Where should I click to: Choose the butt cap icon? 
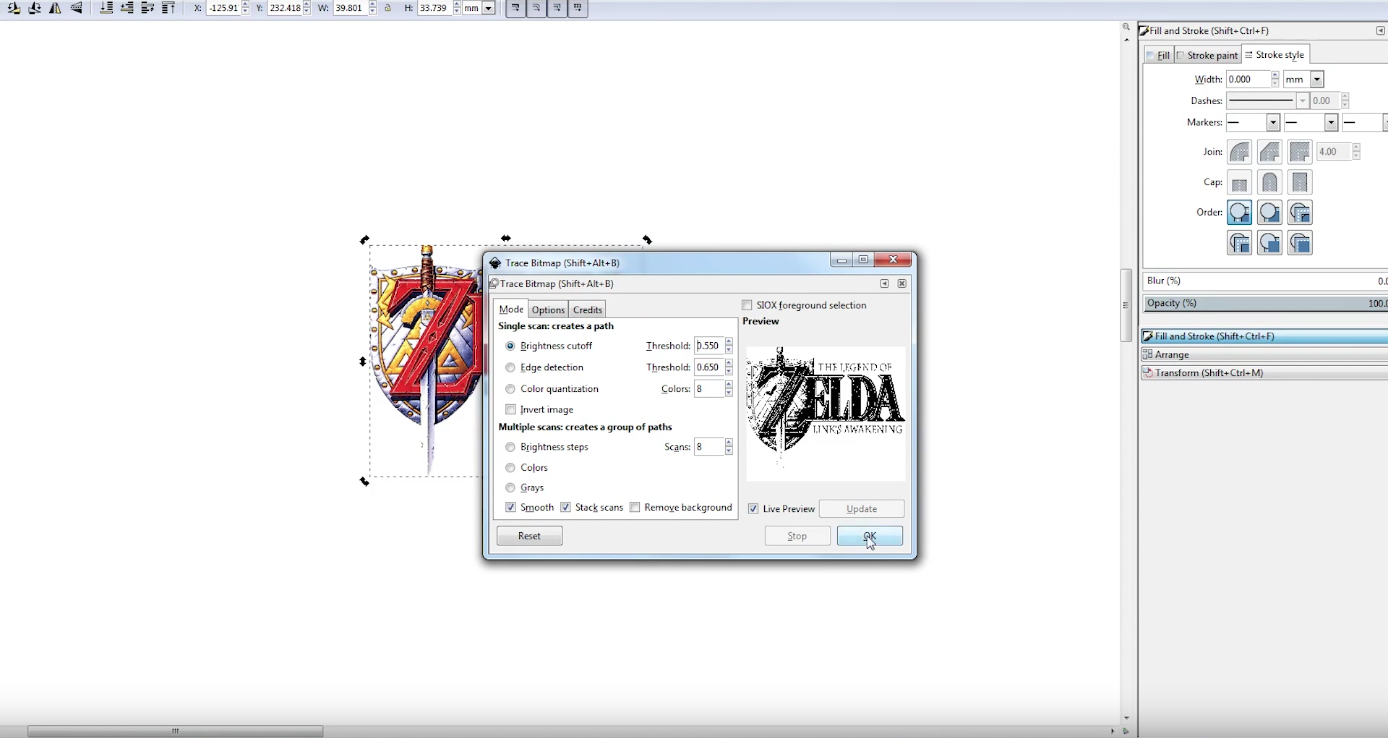pos(1239,182)
